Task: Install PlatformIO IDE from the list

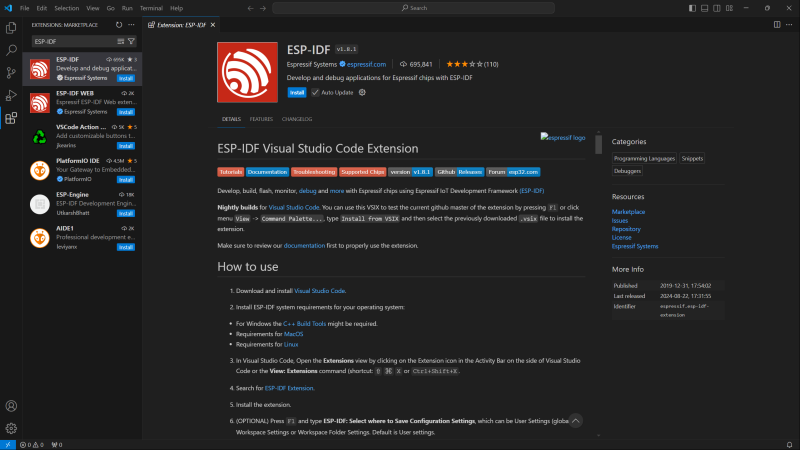Action: point(126,180)
